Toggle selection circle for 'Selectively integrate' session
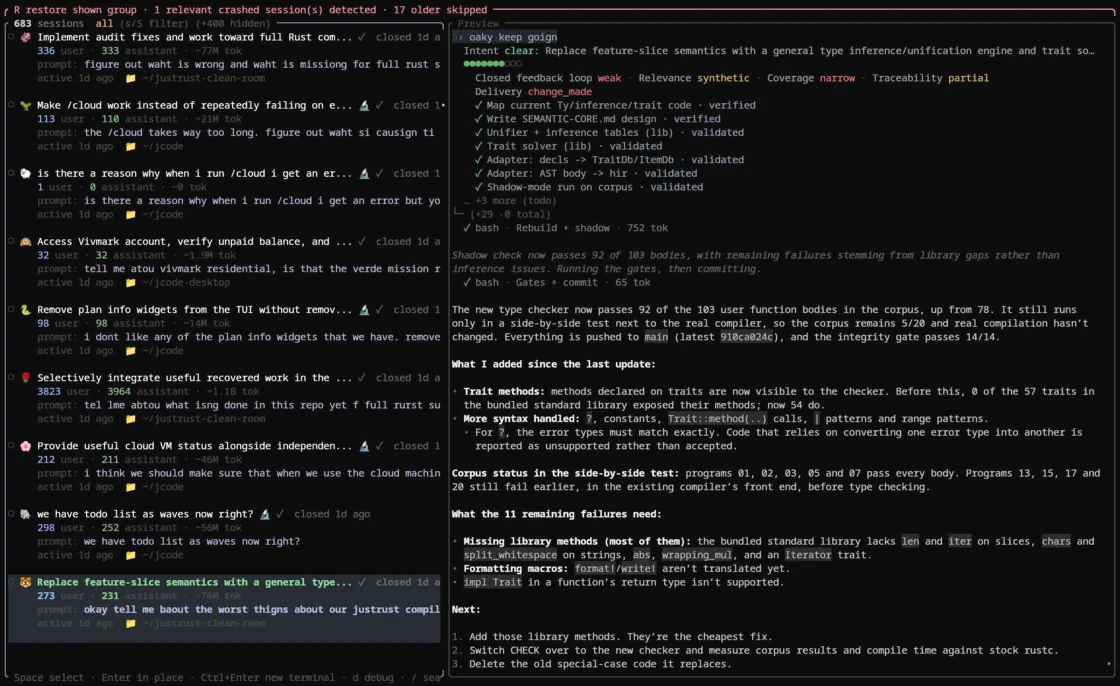Screen dimensions: 1120x686 coord(11,377)
